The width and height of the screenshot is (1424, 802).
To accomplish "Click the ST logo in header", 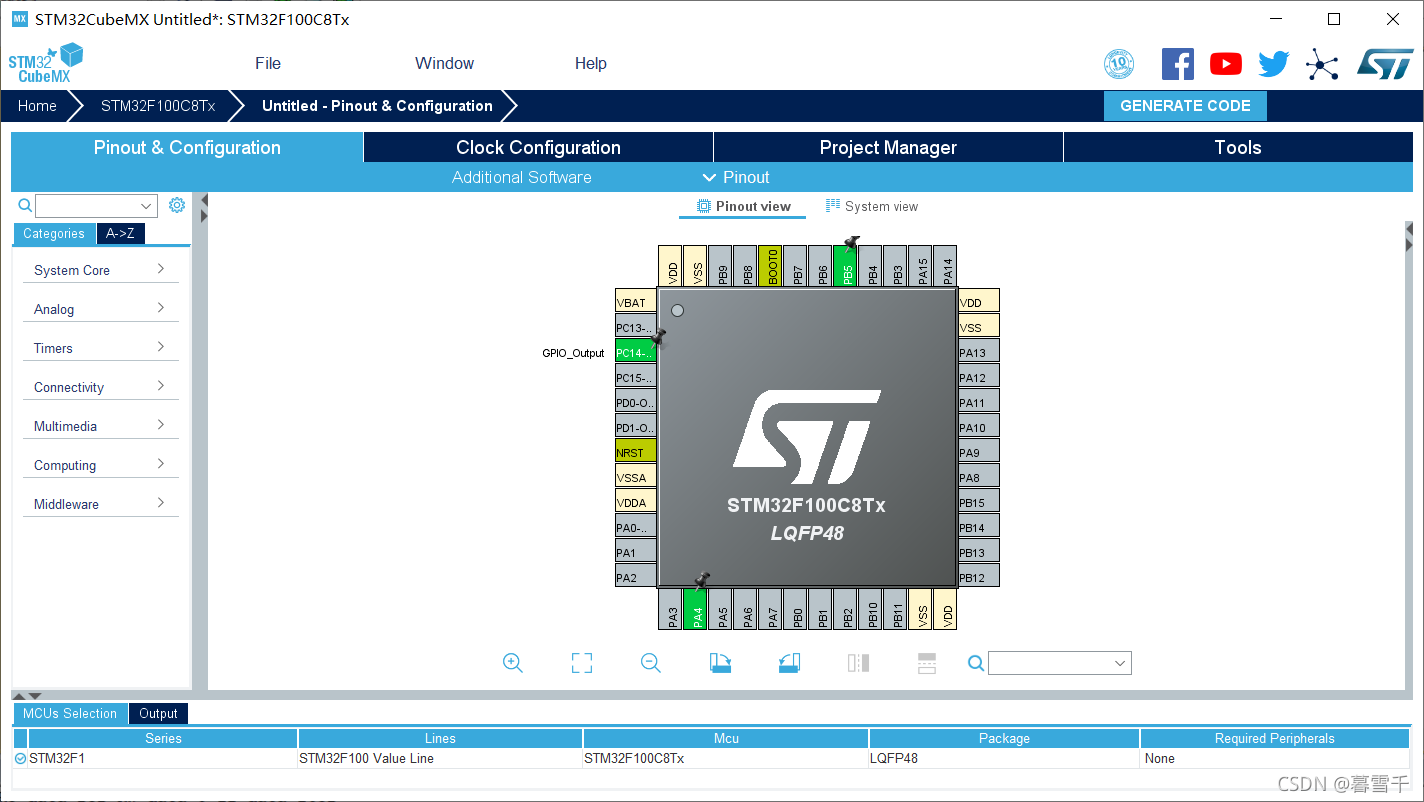I will pos(1385,64).
